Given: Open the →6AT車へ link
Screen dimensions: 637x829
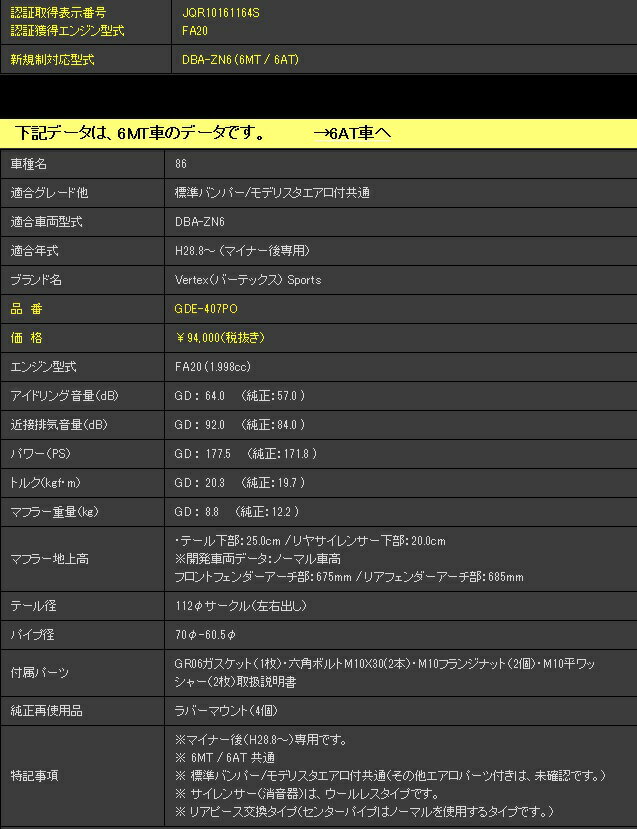Looking at the screenshot, I should pyautogui.click(x=351, y=133).
